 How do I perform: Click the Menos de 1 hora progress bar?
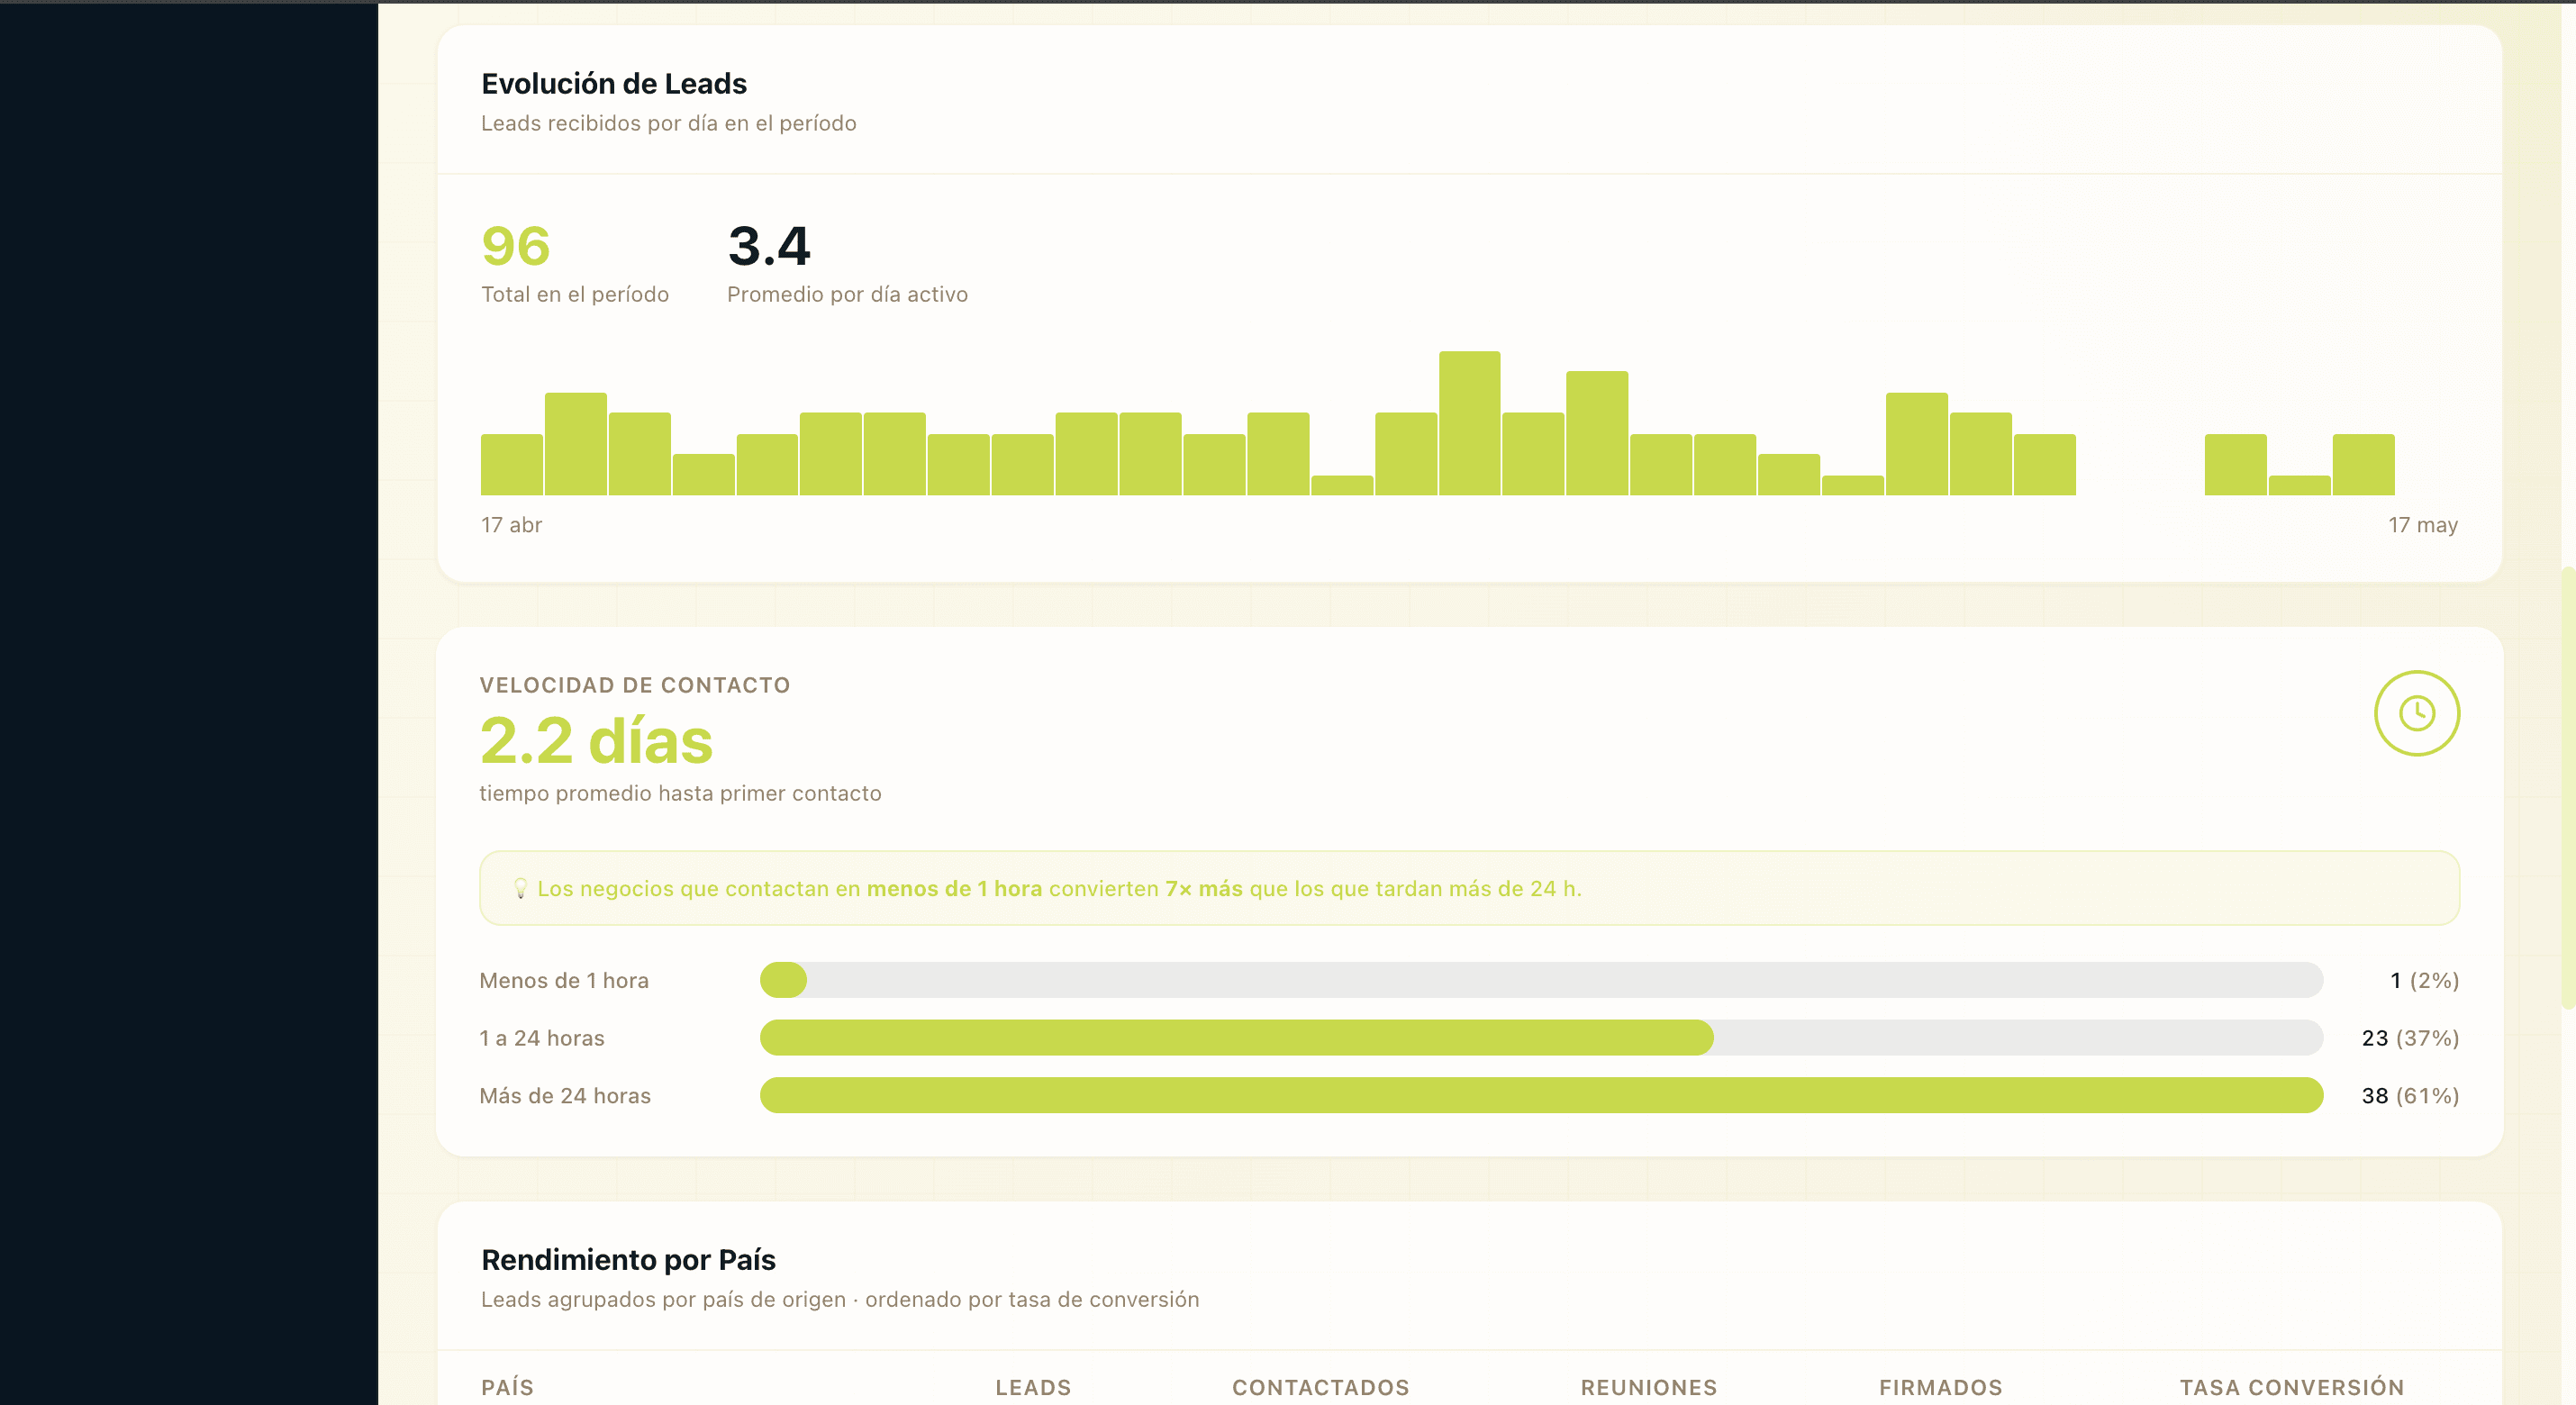coord(1541,980)
